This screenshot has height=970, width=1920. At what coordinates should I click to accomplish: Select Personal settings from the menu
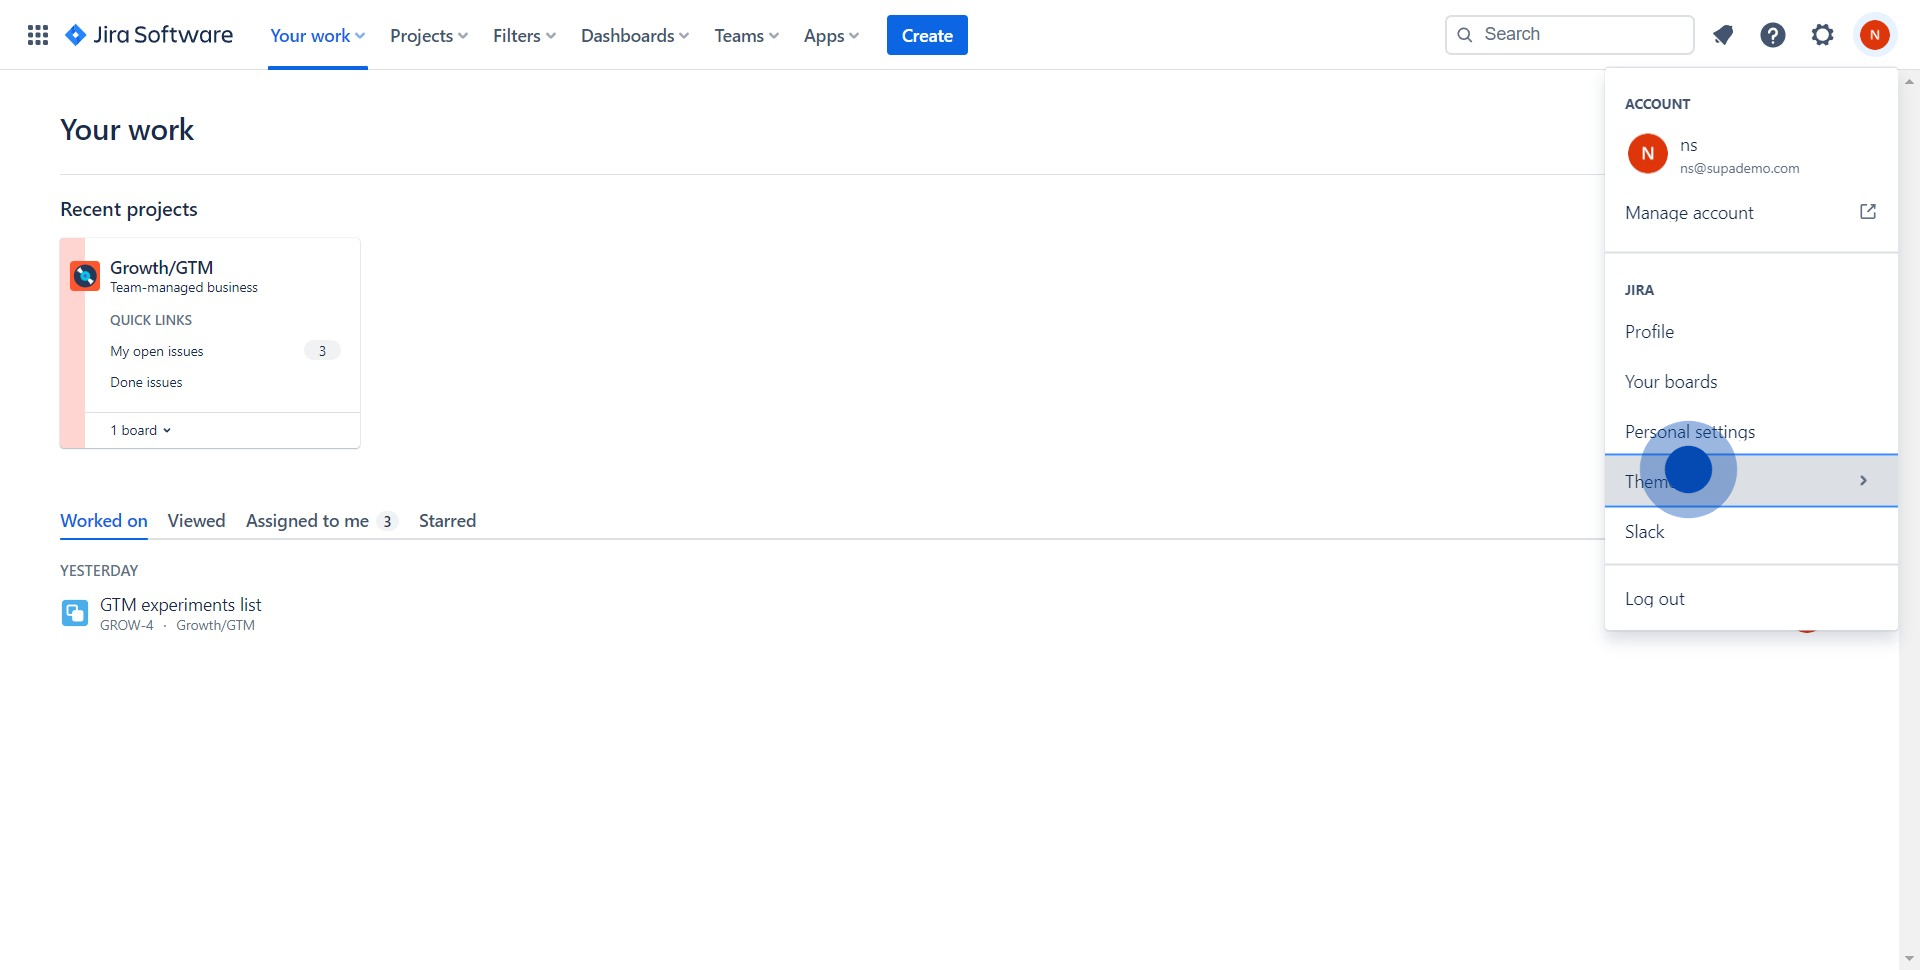point(1689,432)
